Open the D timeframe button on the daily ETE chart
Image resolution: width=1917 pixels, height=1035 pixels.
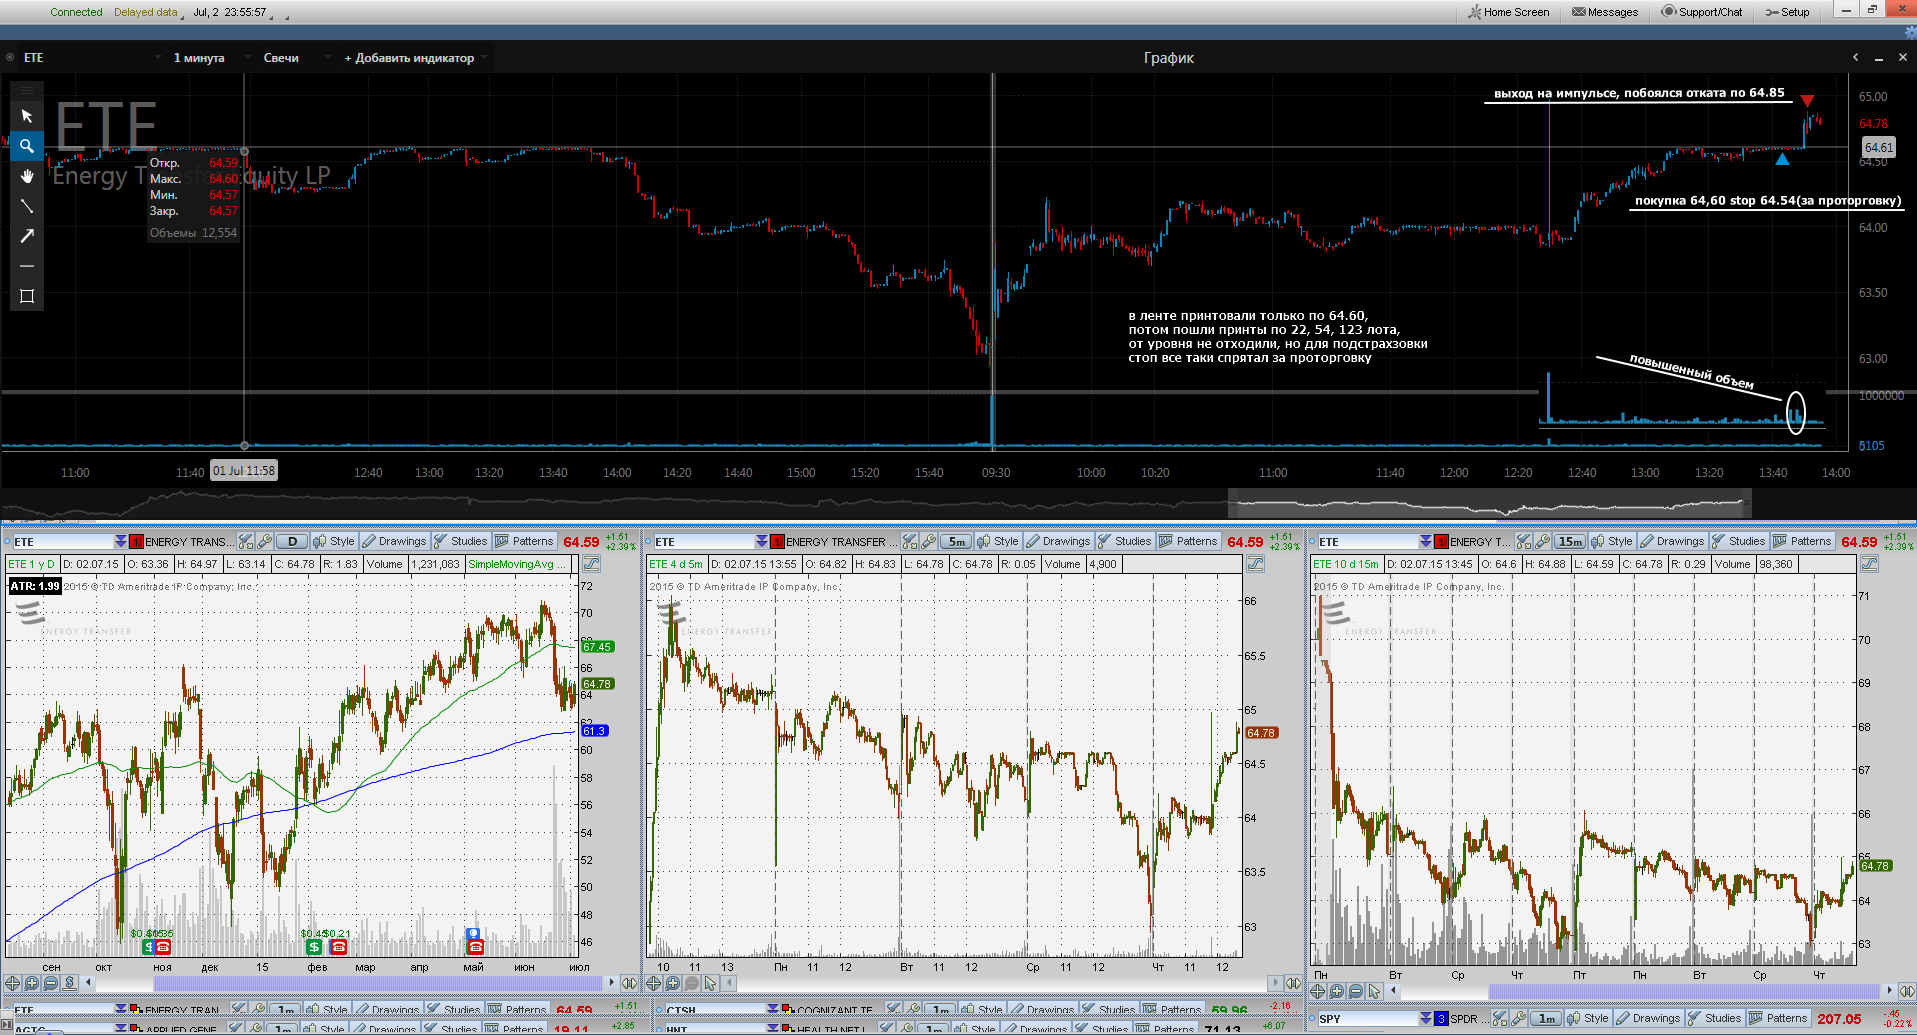pos(292,541)
